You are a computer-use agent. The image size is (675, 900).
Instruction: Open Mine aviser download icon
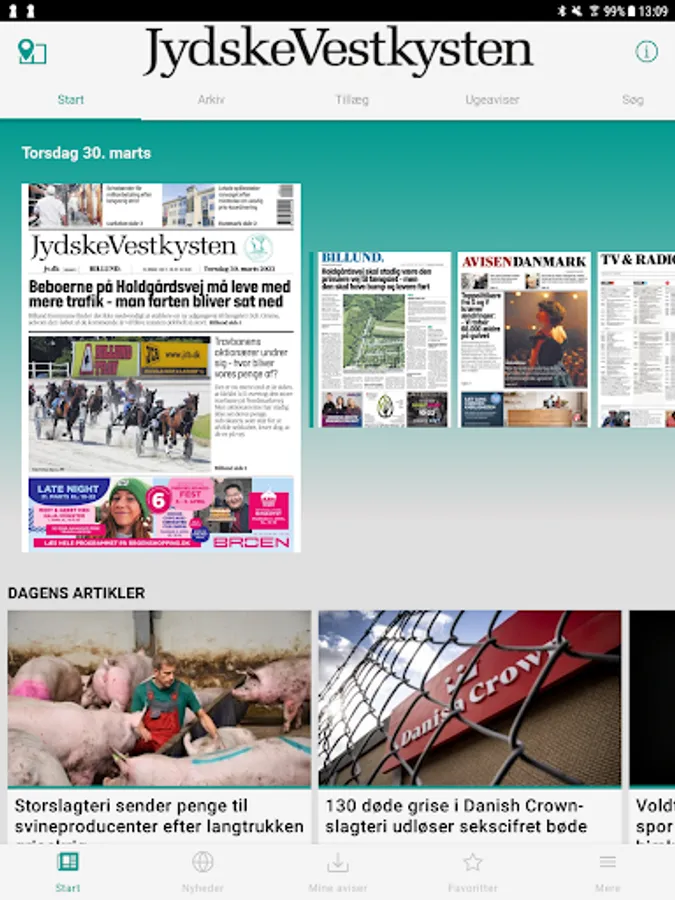pos(338,862)
